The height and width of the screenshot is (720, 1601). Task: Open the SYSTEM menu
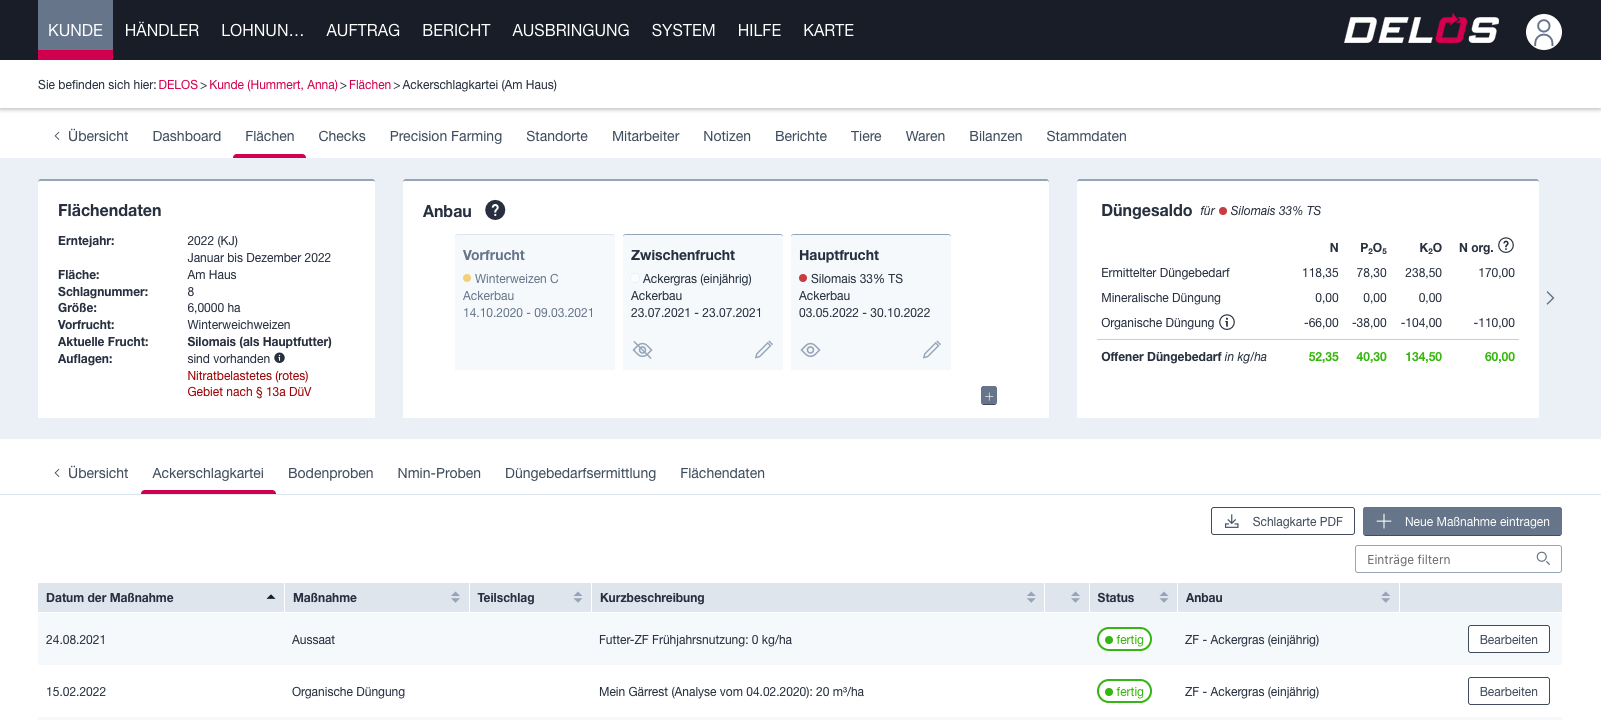683,30
